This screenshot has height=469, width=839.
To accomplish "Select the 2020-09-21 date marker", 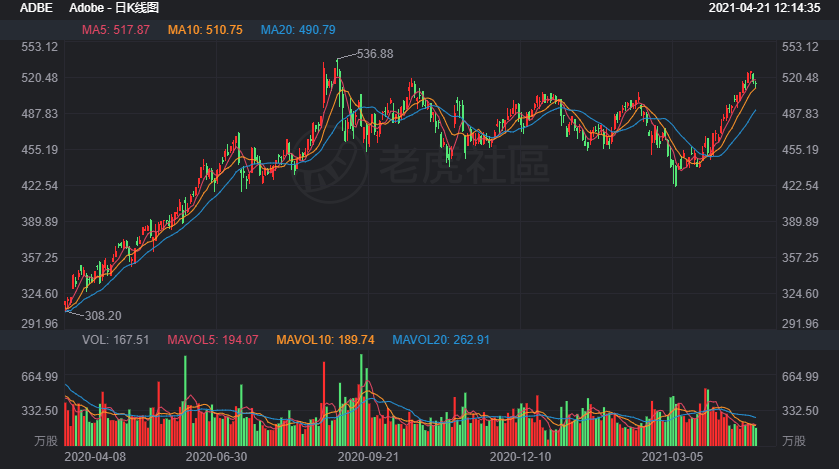I will pos(369,456).
